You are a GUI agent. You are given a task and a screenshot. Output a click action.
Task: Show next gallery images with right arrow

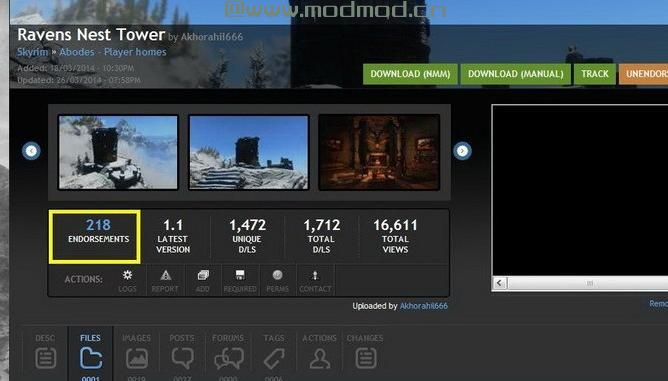462,151
